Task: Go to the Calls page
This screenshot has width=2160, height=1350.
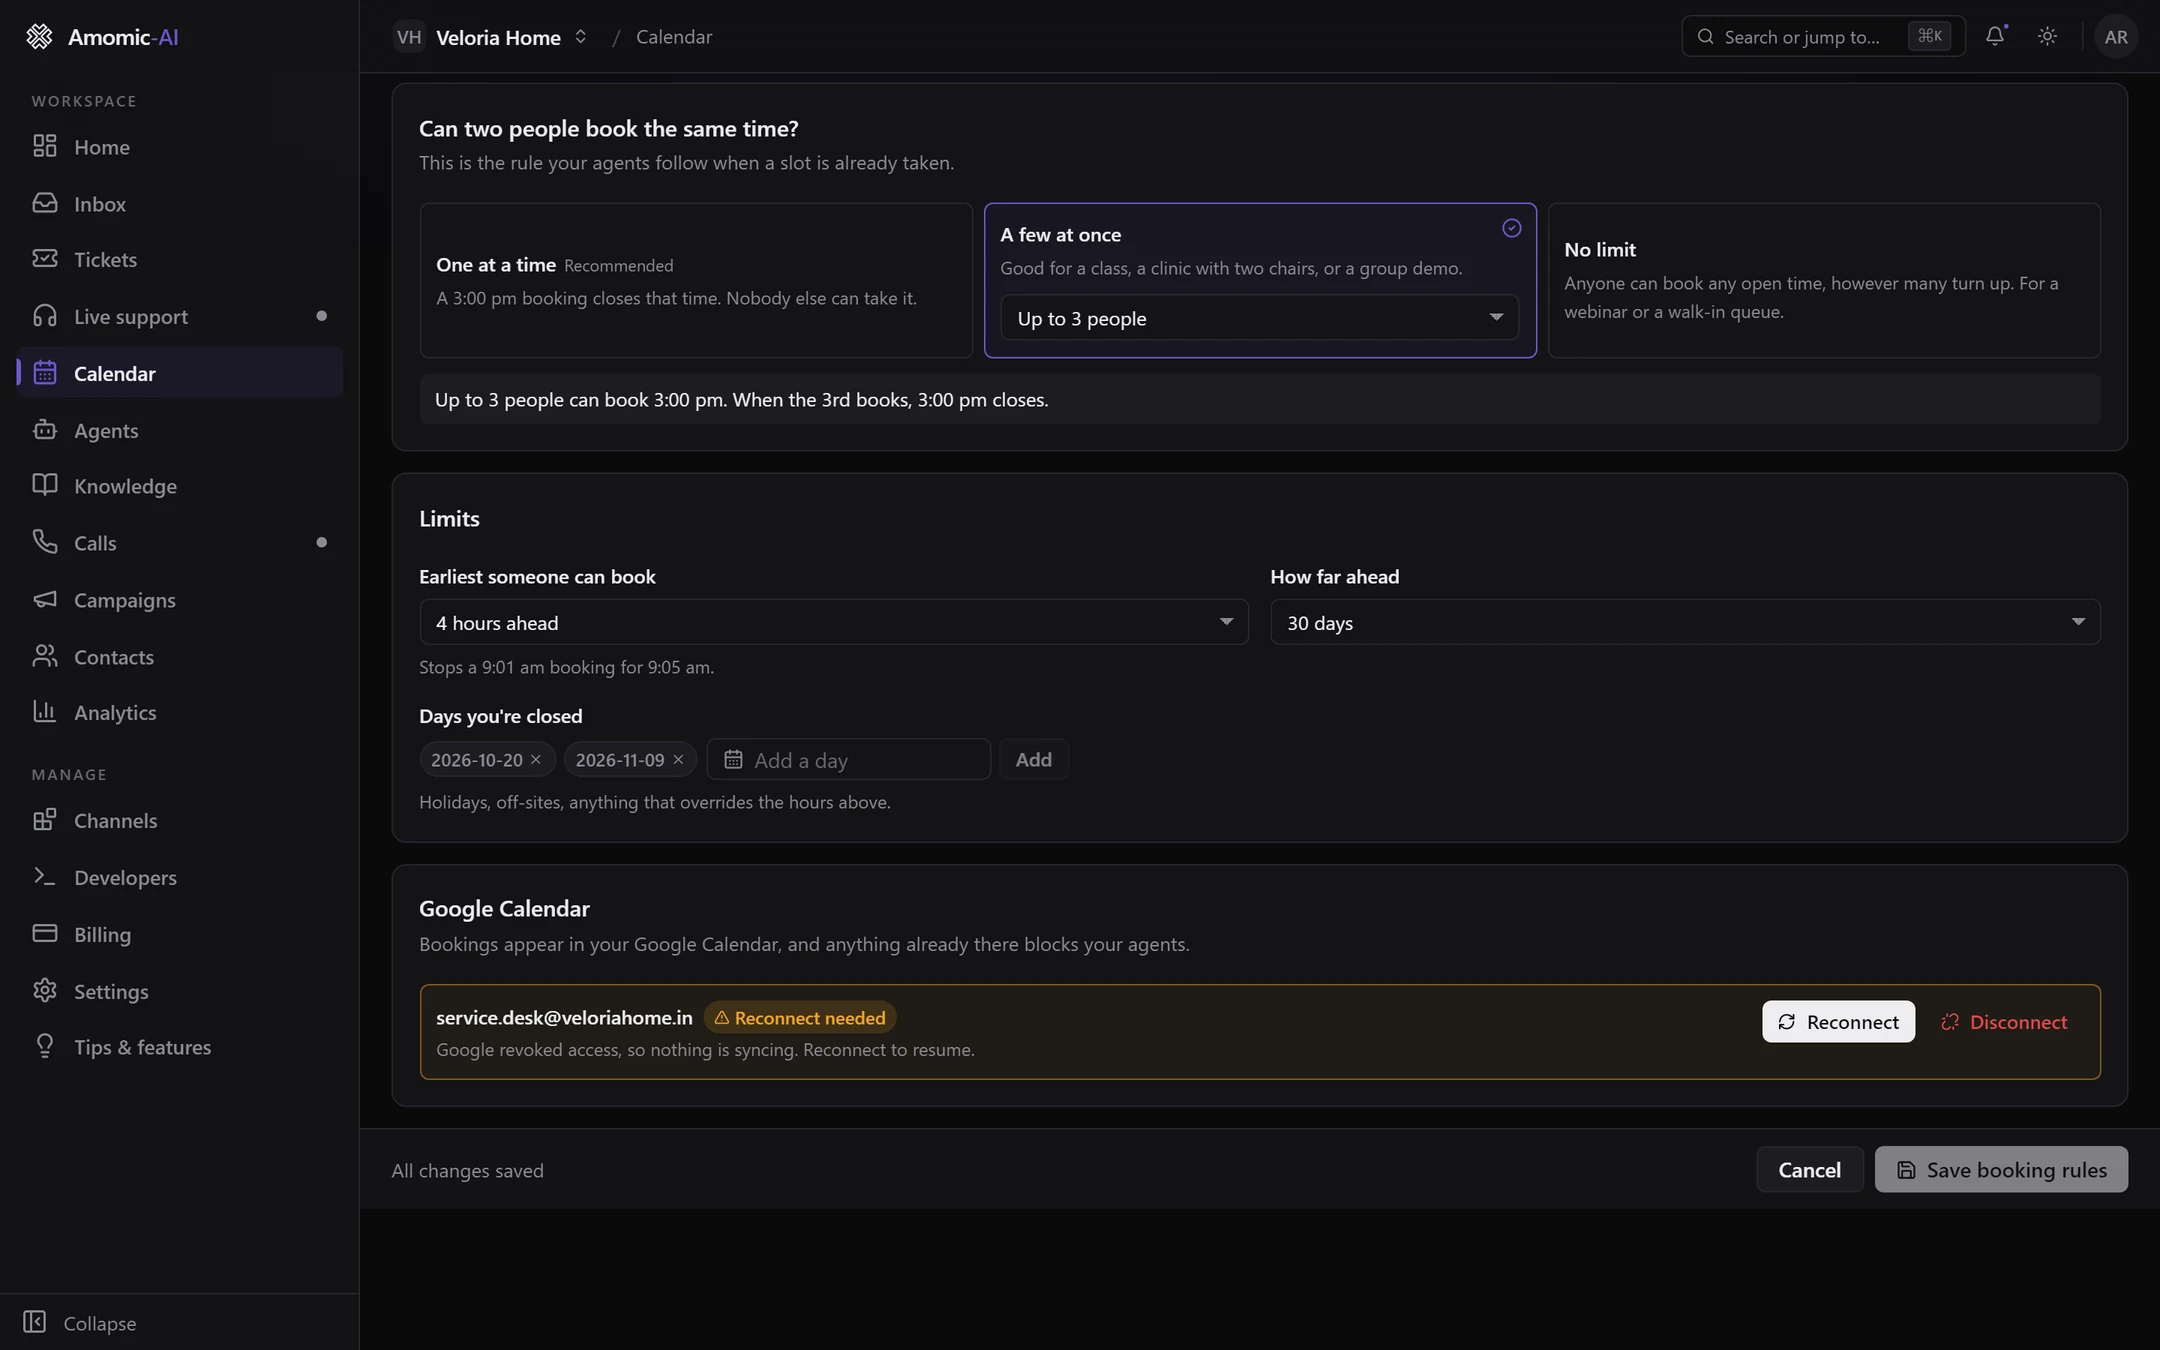Action: tap(180, 543)
